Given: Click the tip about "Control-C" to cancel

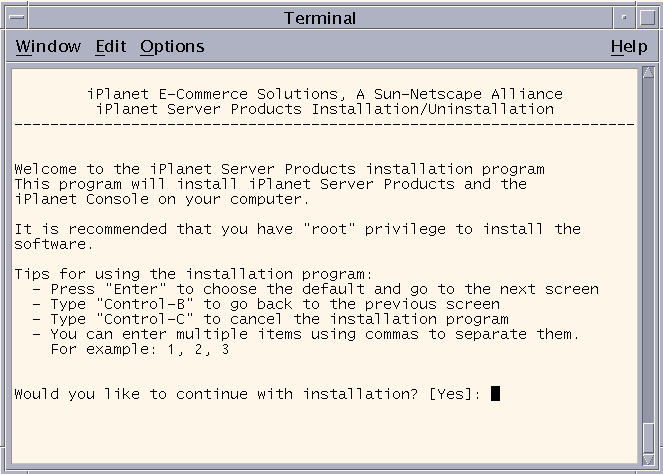Looking at the screenshot, I should point(271,319).
